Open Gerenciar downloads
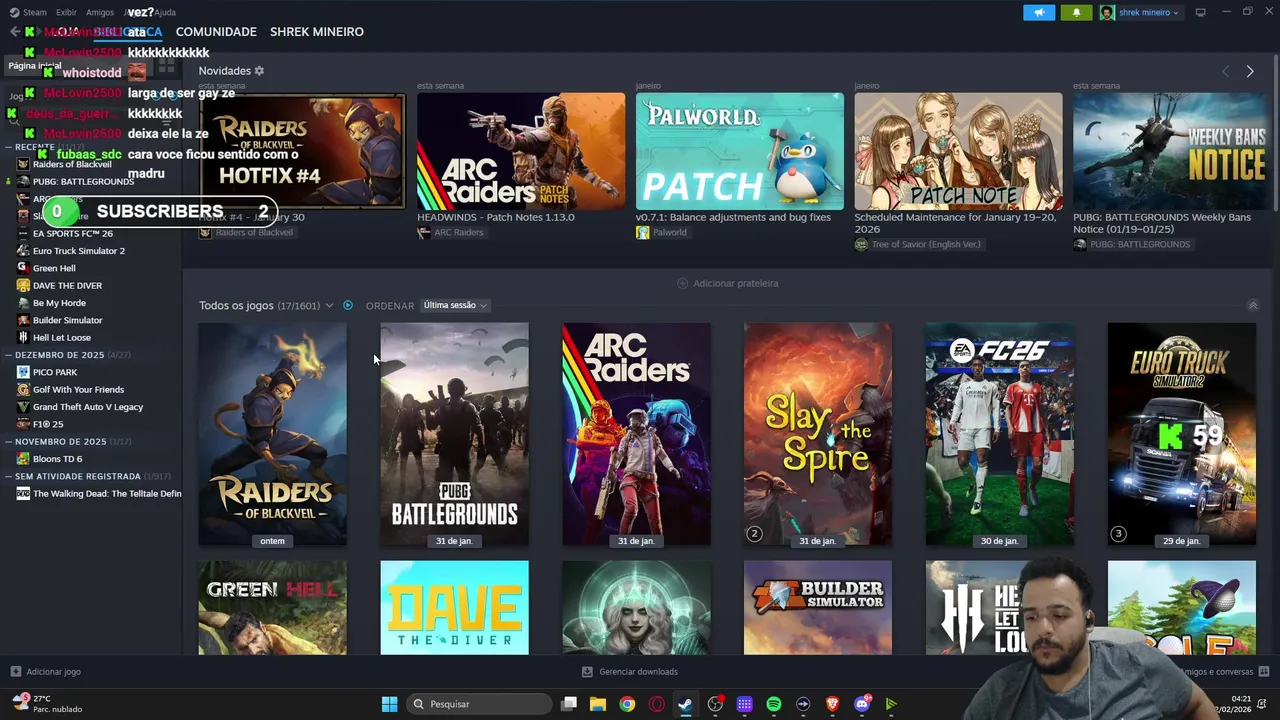Viewport: 1280px width, 720px height. (x=630, y=672)
